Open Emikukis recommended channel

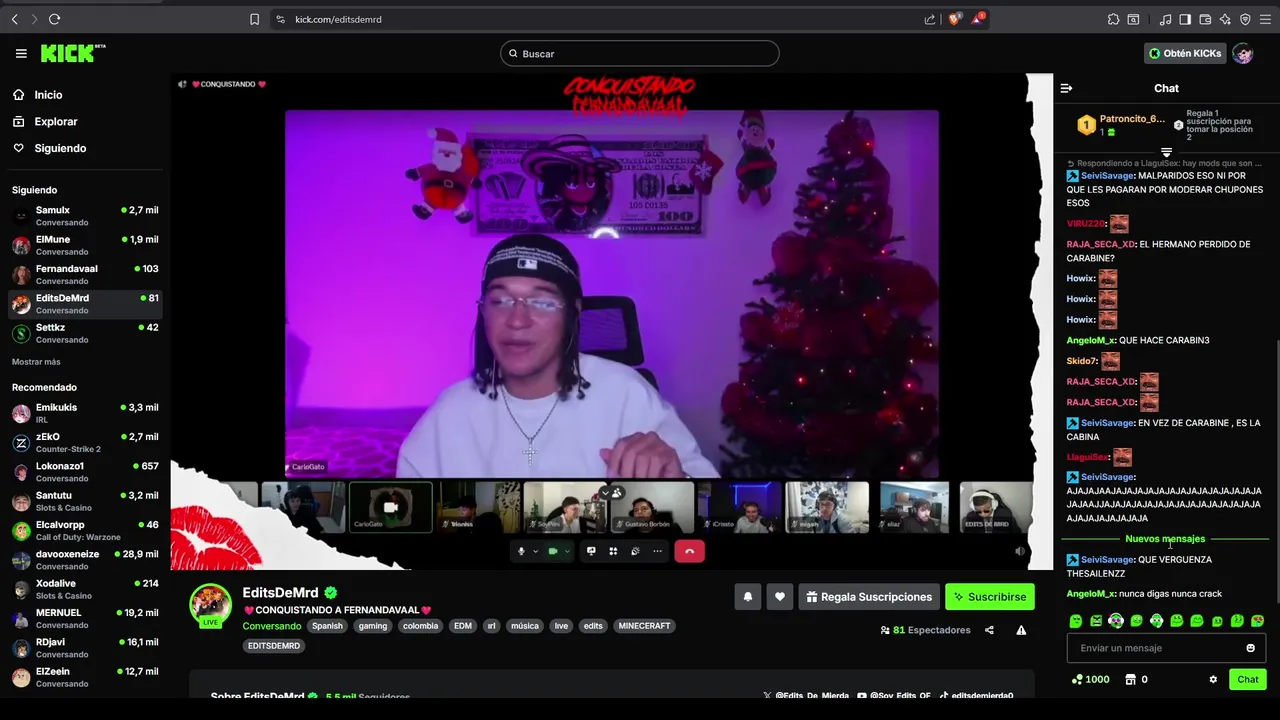pyautogui.click(x=85, y=413)
